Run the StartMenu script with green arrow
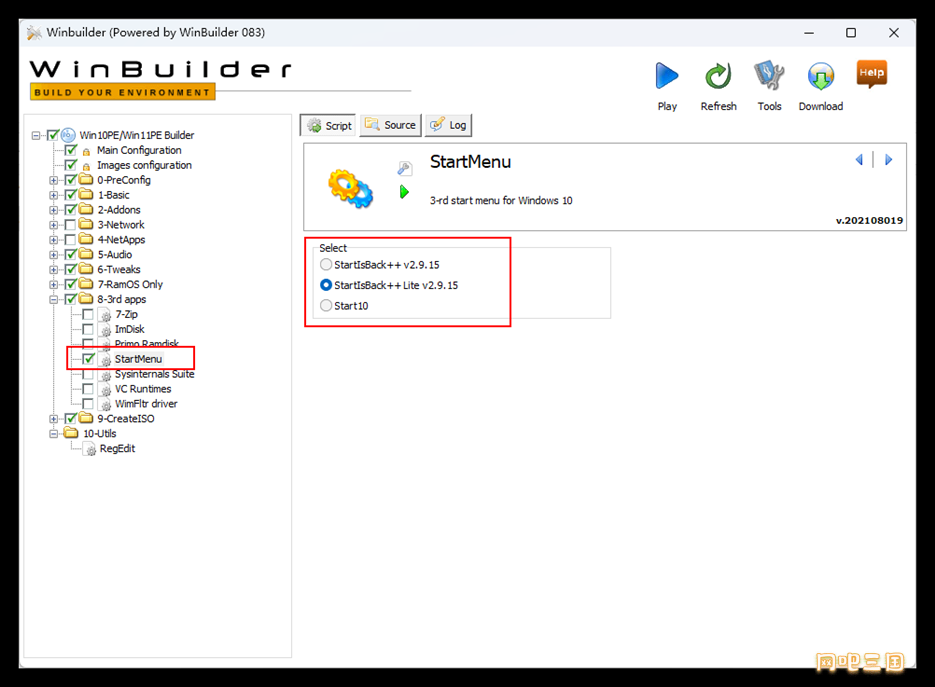 (x=404, y=192)
